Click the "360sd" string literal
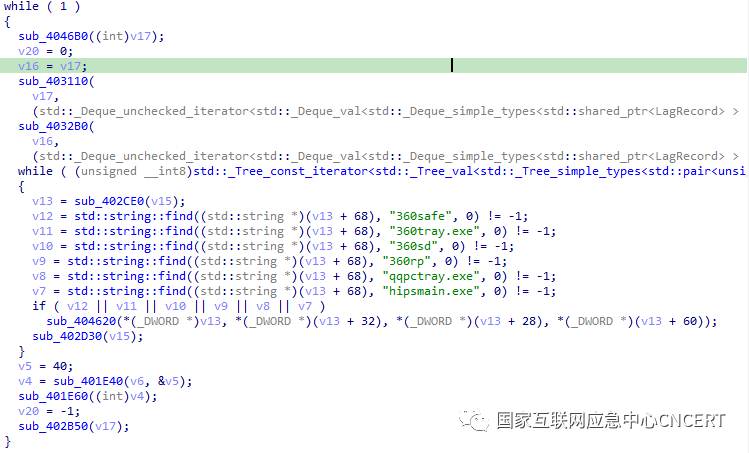The height and width of the screenshot is (453, 749). (x=413, y=246)
